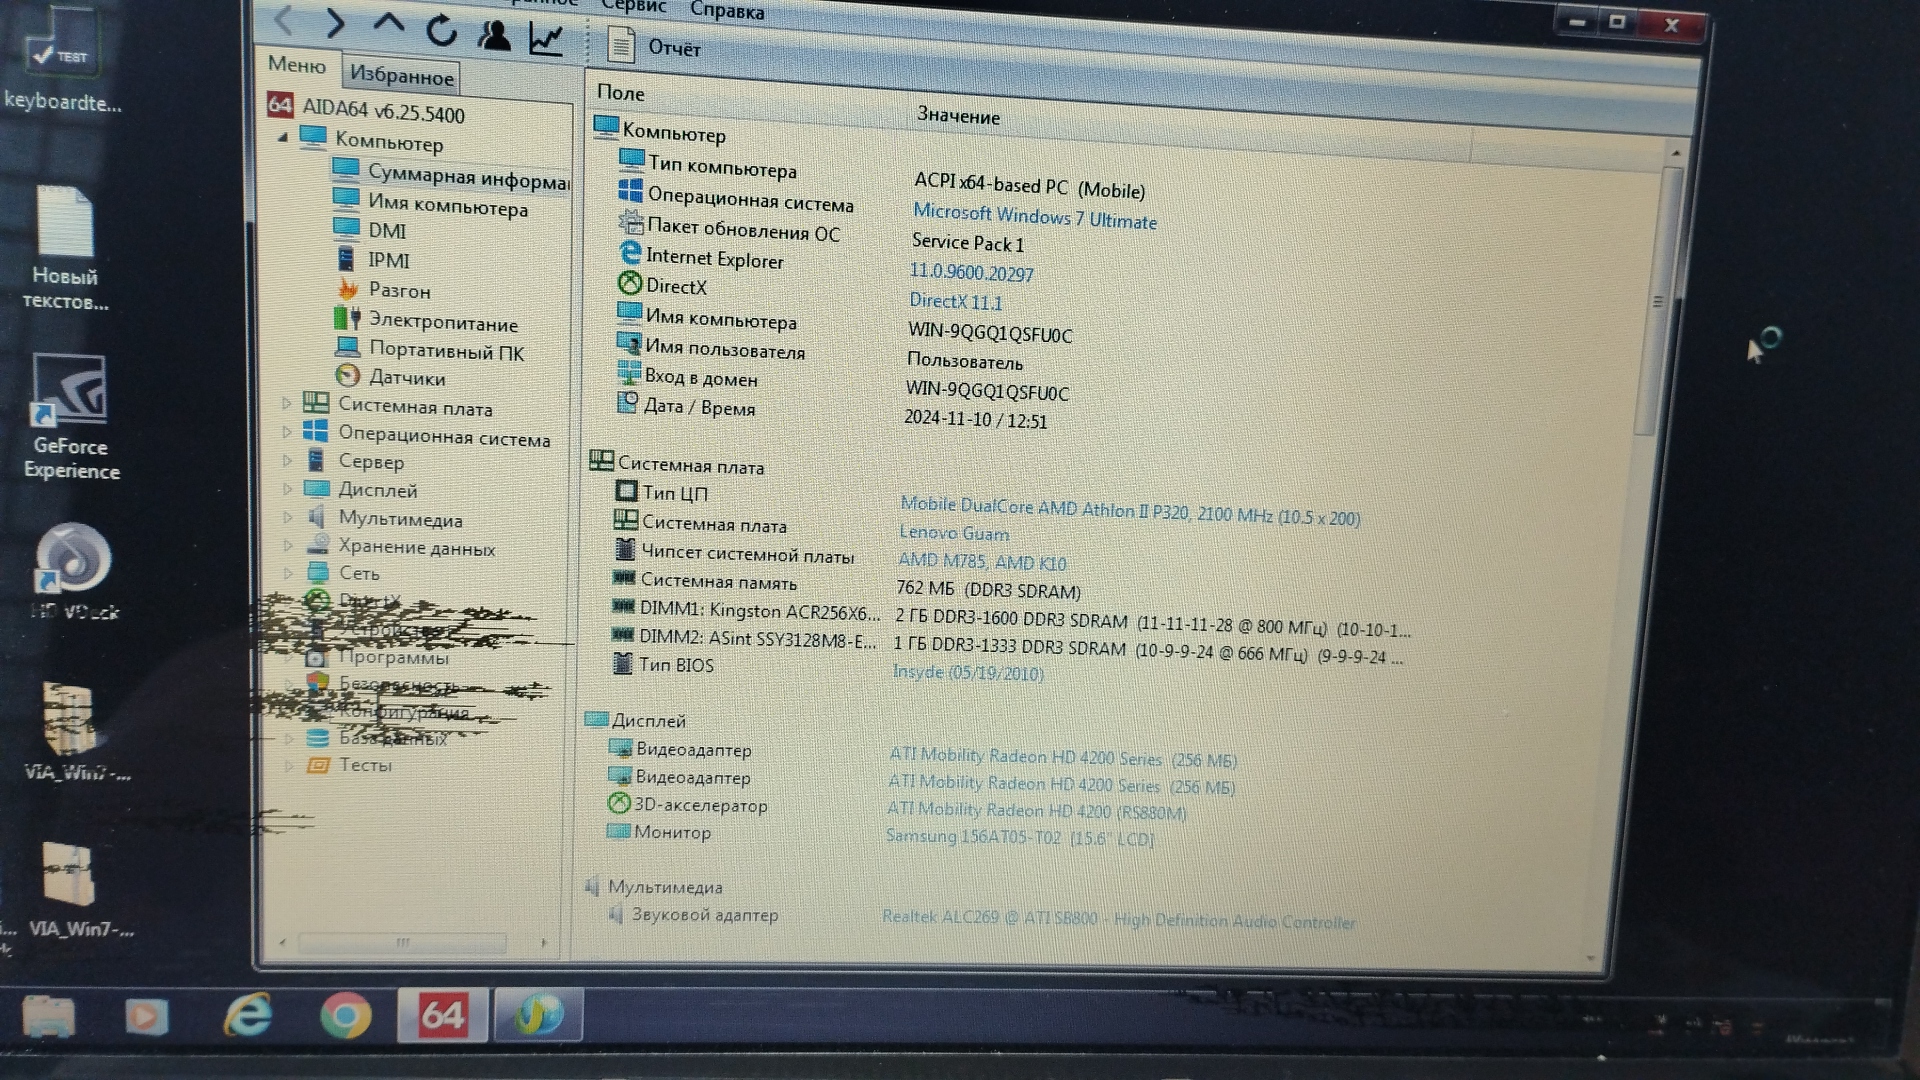Image resolution: width=1920 pixels, height=1080 pixels.
Task: Launch AIDA64 from the taskbar
Action: pos(442,1015)
